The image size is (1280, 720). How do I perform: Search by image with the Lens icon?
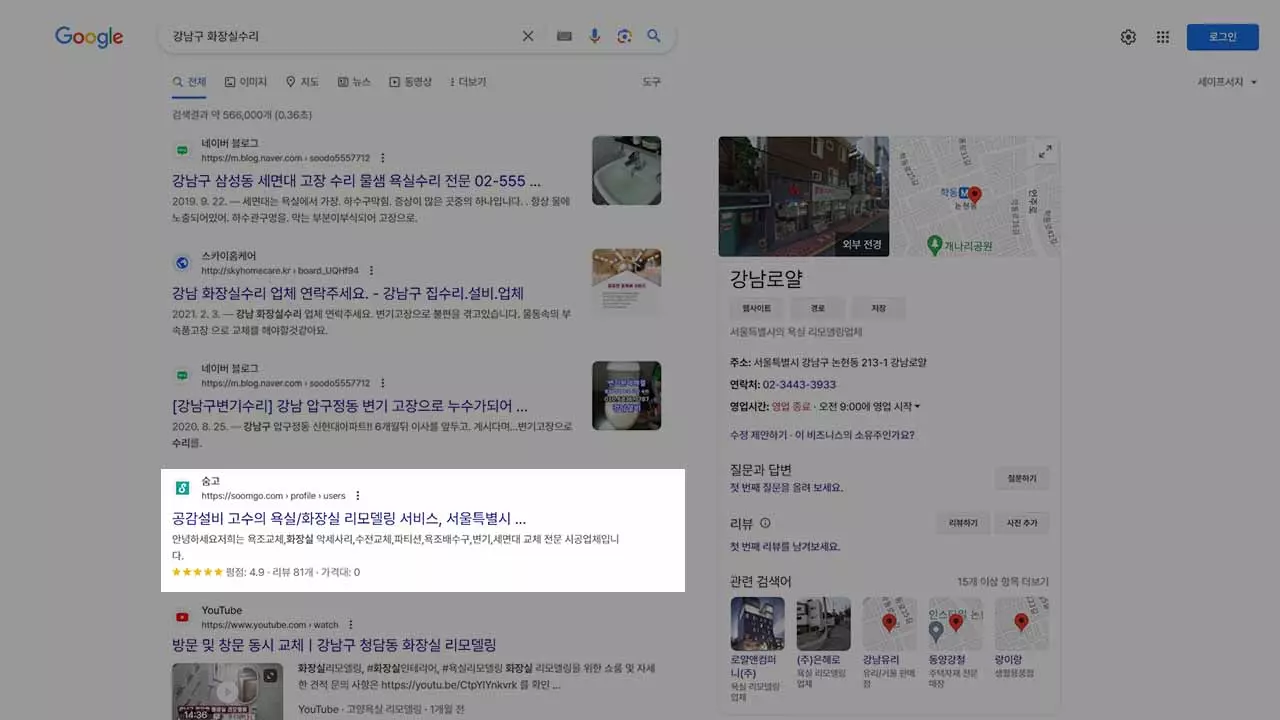tap(624, 36)
